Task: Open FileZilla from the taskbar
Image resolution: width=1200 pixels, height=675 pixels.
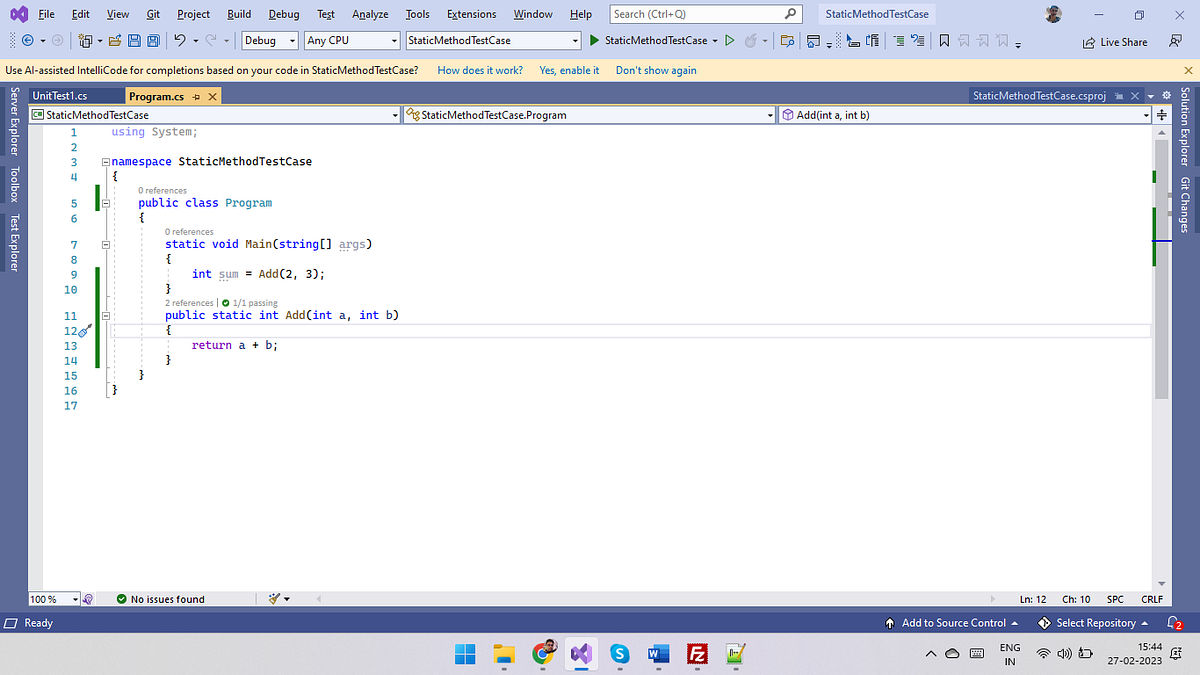Action: click(698, 655)
